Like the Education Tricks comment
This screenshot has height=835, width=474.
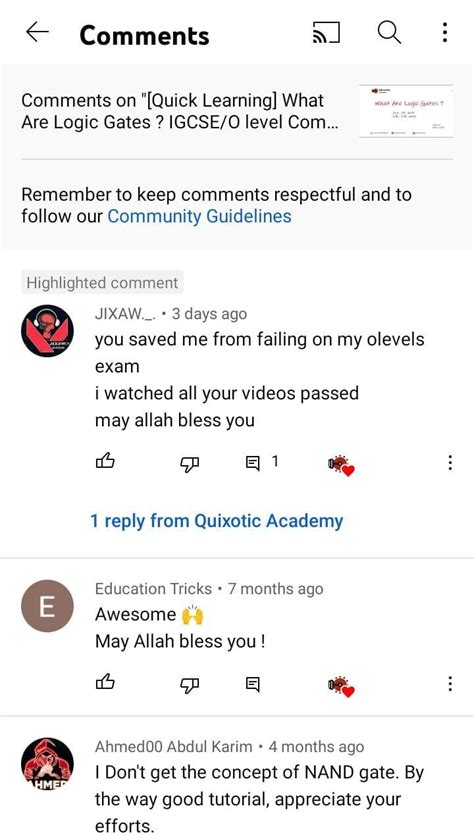click(x=105, y=682)
